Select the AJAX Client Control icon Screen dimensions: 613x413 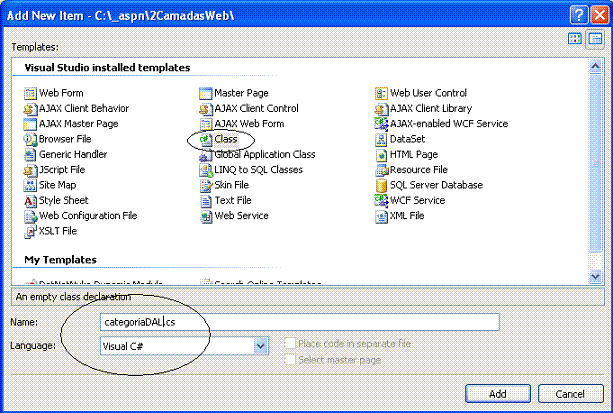pos(206,109)
